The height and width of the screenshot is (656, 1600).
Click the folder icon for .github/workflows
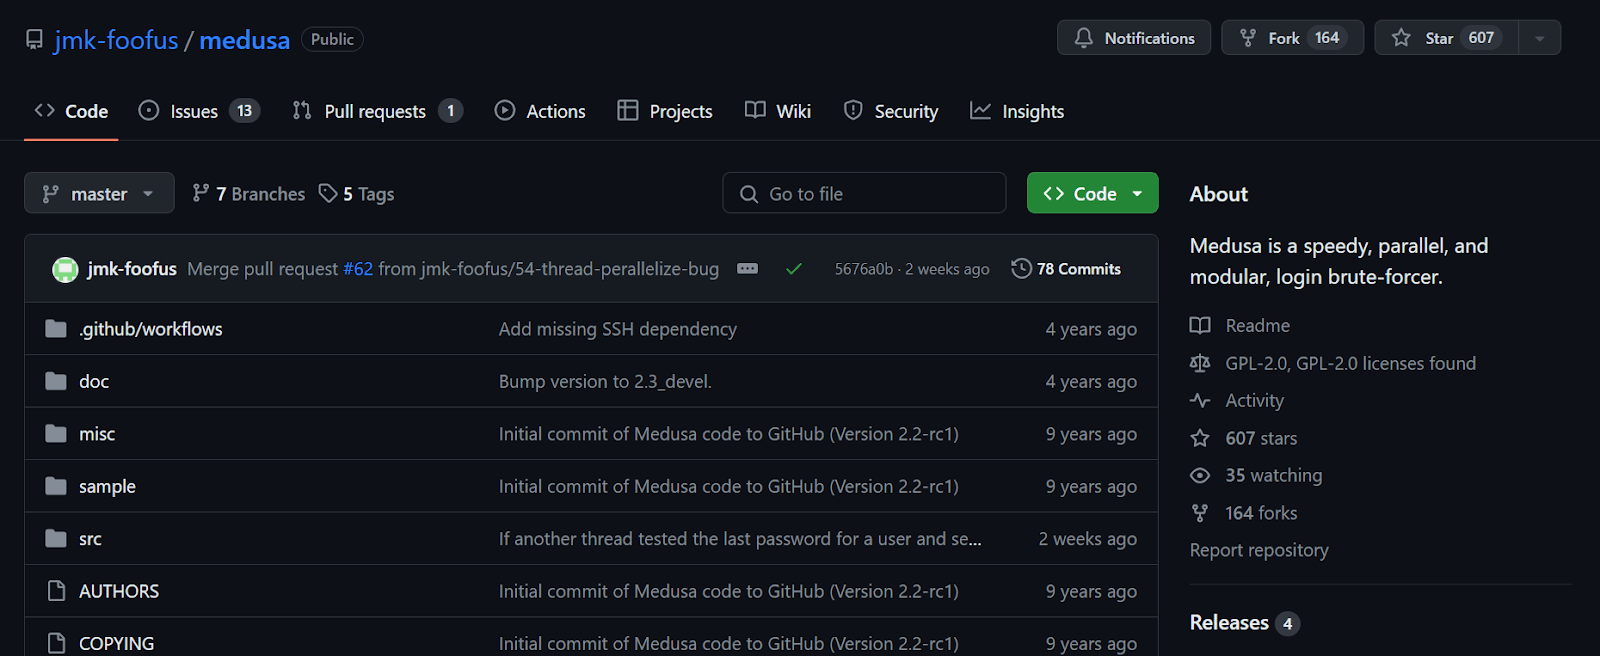56,329
